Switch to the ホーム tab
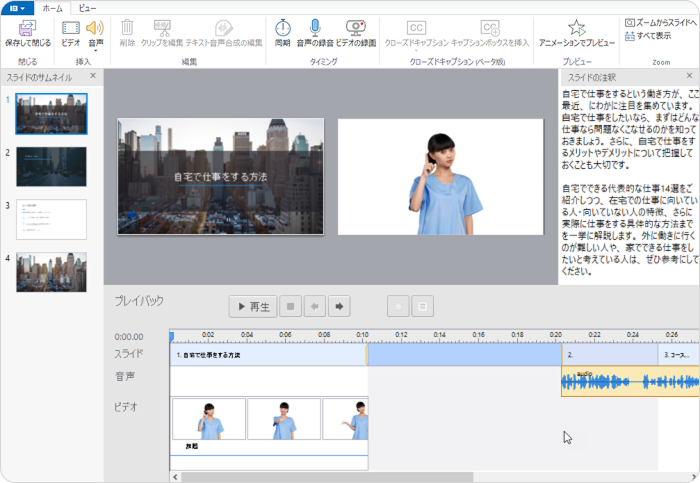Viewport: 700px width, 483px height. (x=52, y=6)
